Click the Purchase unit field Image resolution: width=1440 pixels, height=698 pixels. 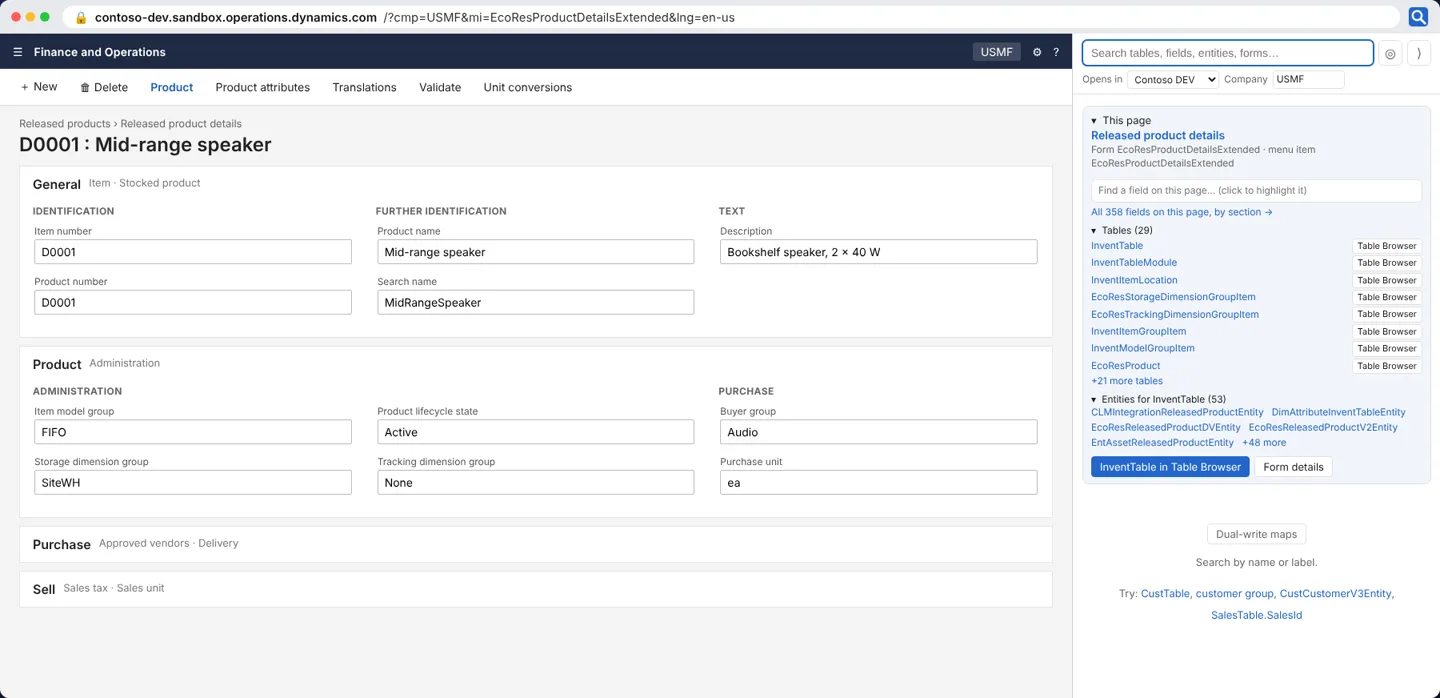(x=878, y=482)
